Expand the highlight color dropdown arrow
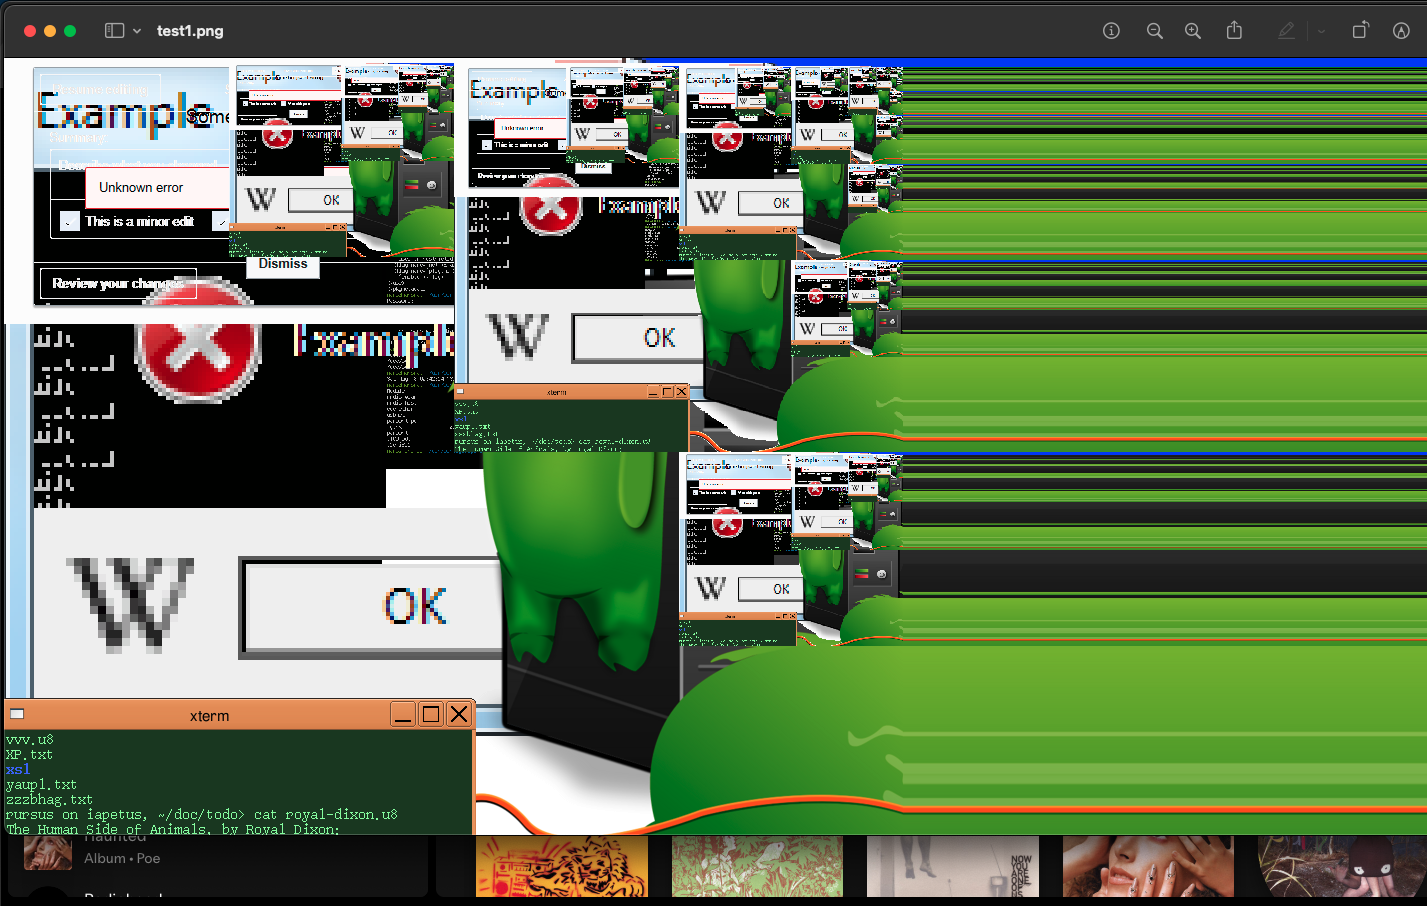The image size is (1427, 906). tap(1321, 31)
